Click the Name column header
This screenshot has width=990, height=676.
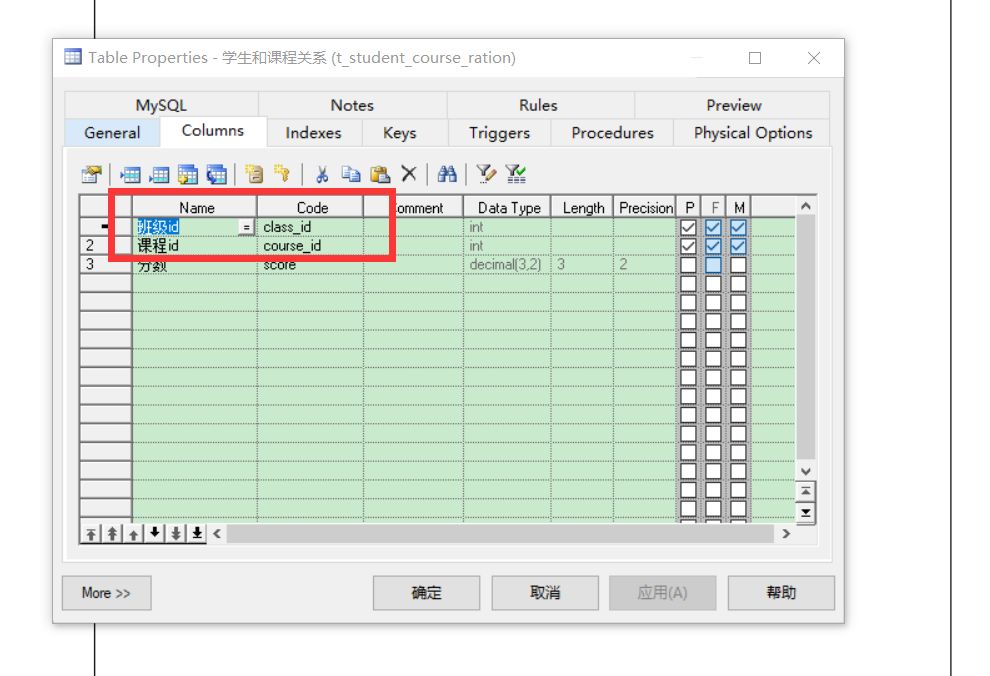tap(194, 208)
